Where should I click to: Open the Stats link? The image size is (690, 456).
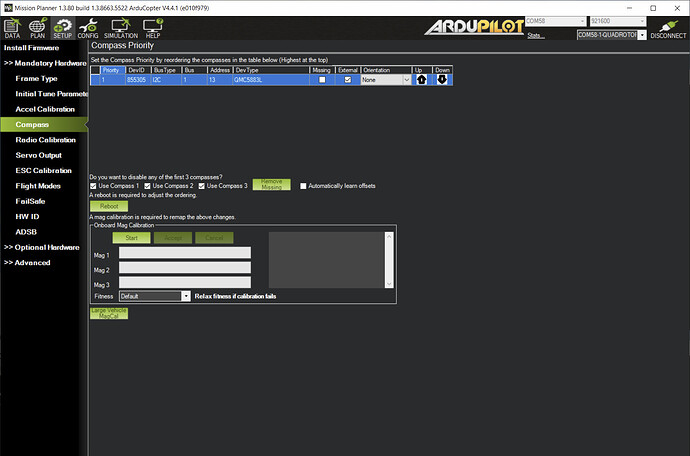536,36
